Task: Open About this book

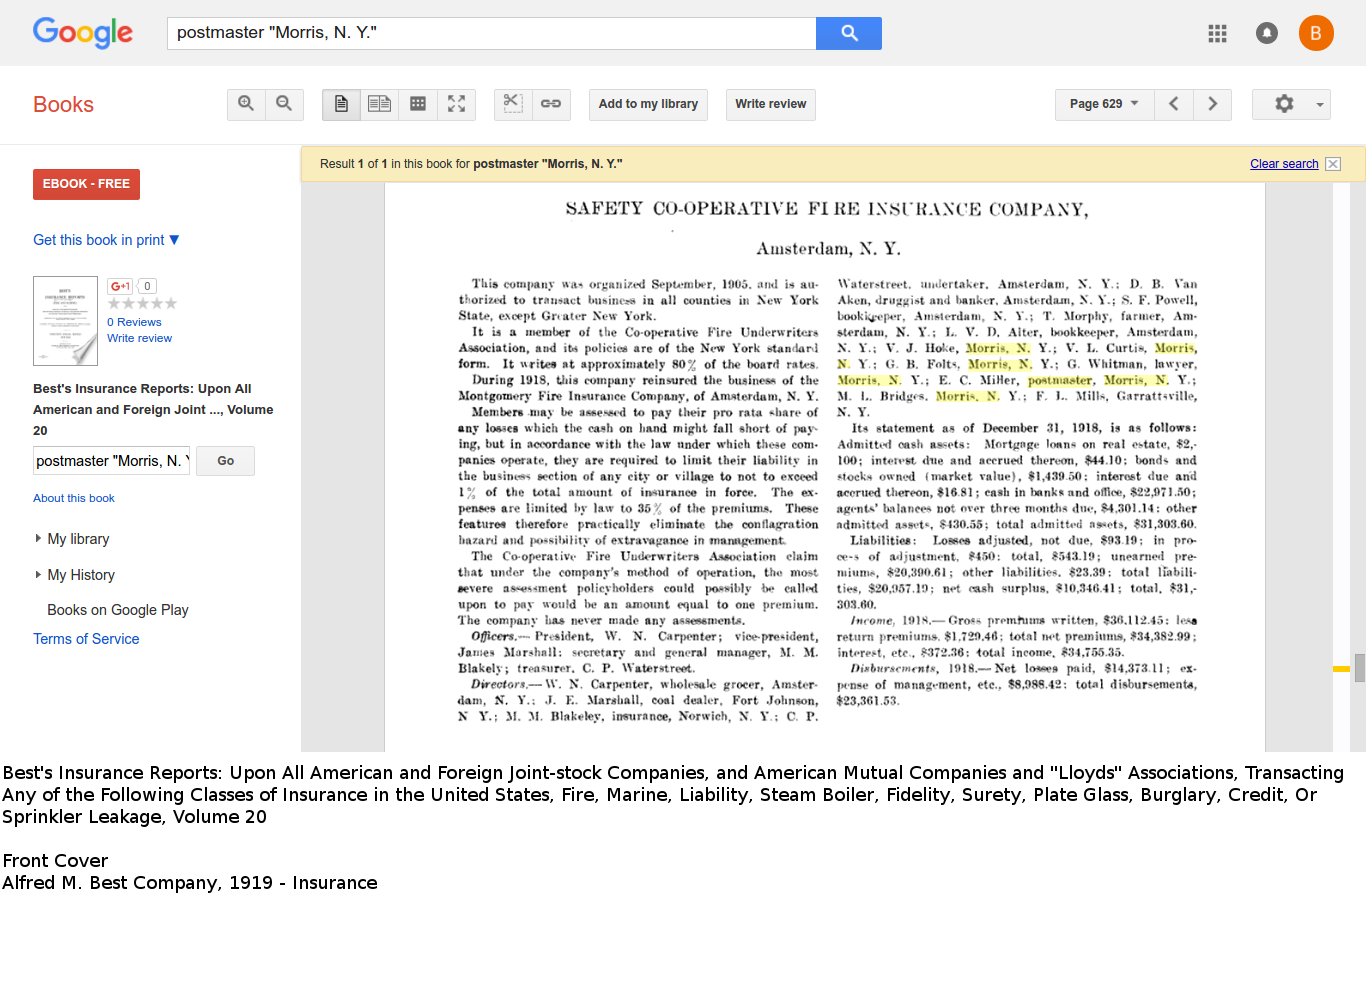Action: 74,498
